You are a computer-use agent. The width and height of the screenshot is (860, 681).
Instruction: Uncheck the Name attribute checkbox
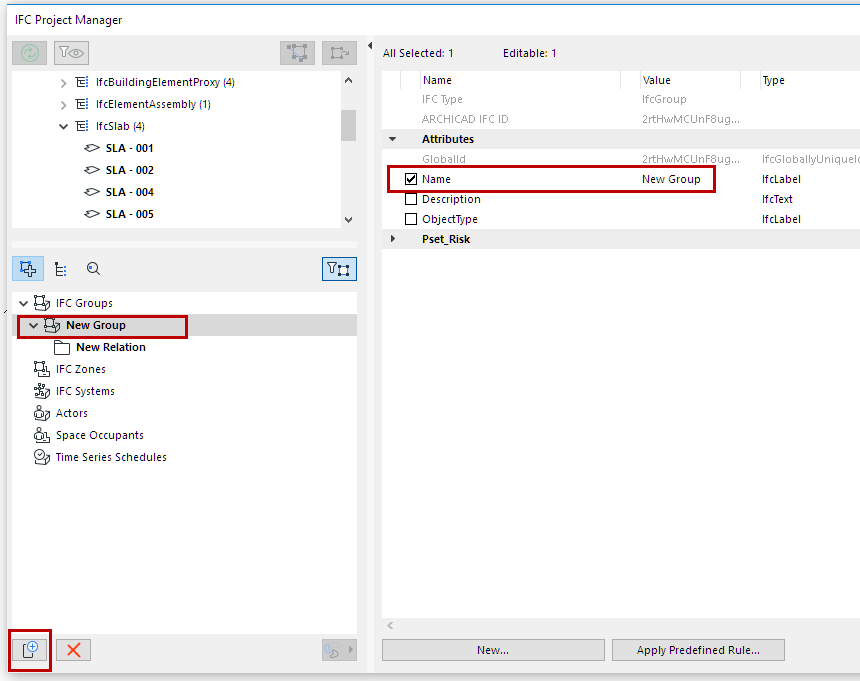coord(411,179)
